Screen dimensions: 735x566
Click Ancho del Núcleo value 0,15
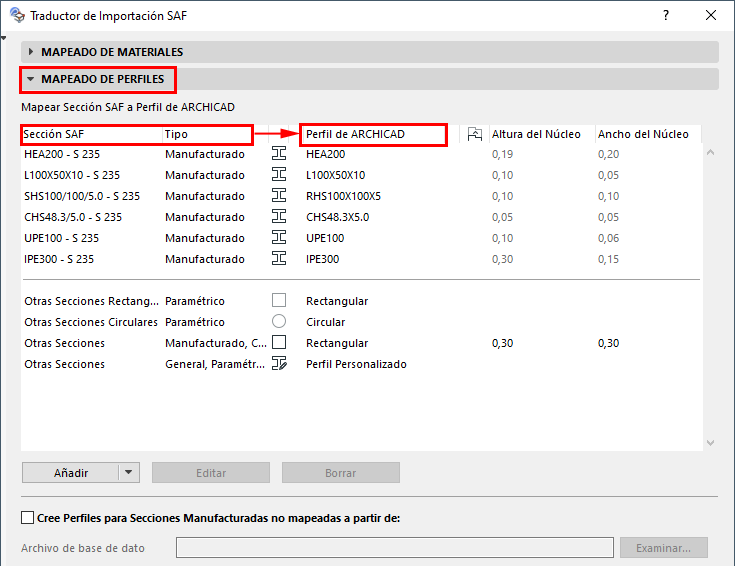click(608, 259)
